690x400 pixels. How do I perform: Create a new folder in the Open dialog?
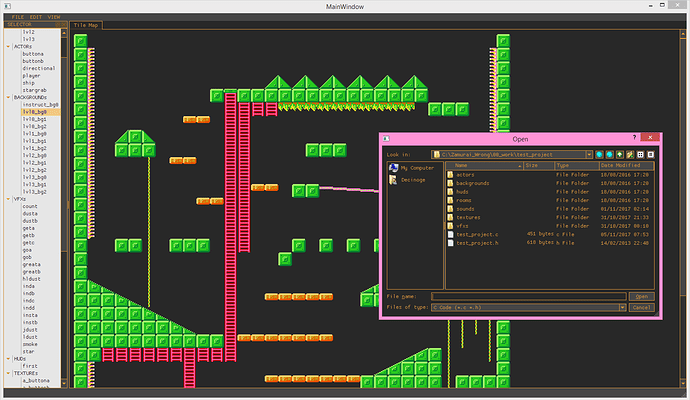click(630, 154)
